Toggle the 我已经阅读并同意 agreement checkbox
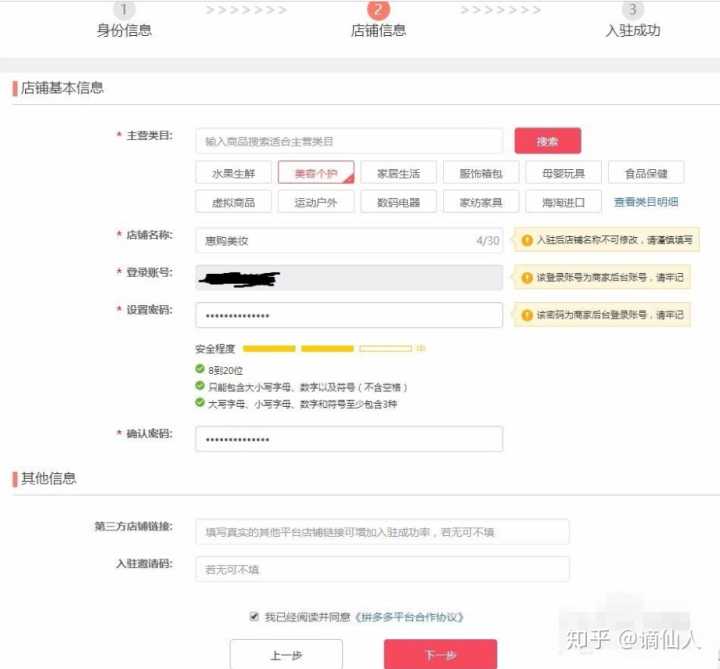This screenshot has width=720, height=669. point(254,616)
